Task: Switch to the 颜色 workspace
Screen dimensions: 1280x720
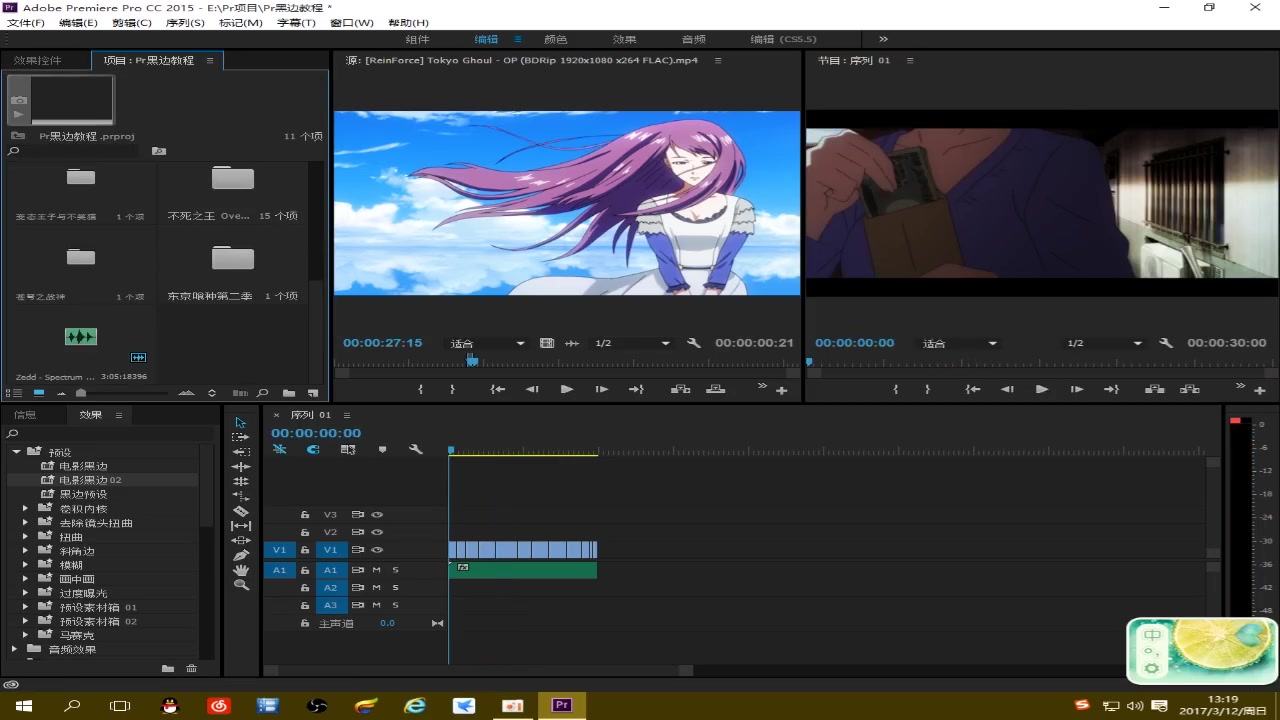Action: pos(555,40)
